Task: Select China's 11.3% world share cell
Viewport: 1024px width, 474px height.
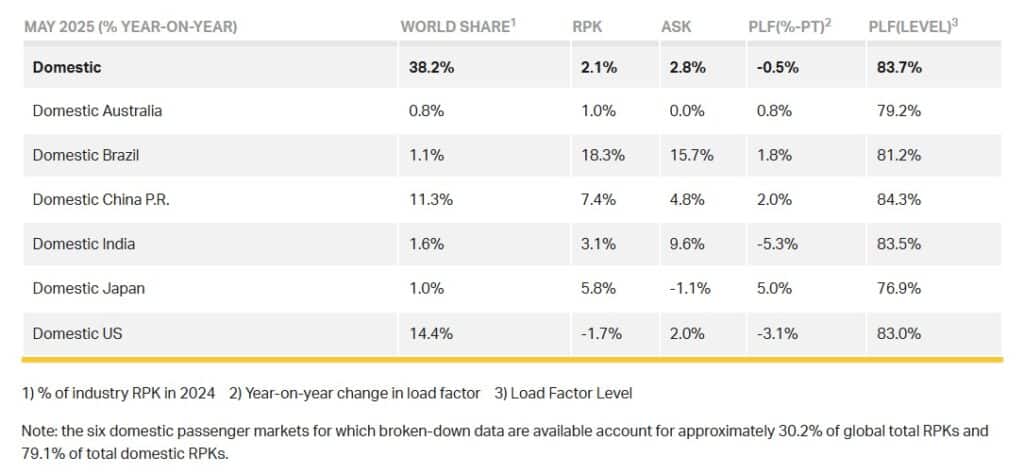Action: [x=431, y=200]
